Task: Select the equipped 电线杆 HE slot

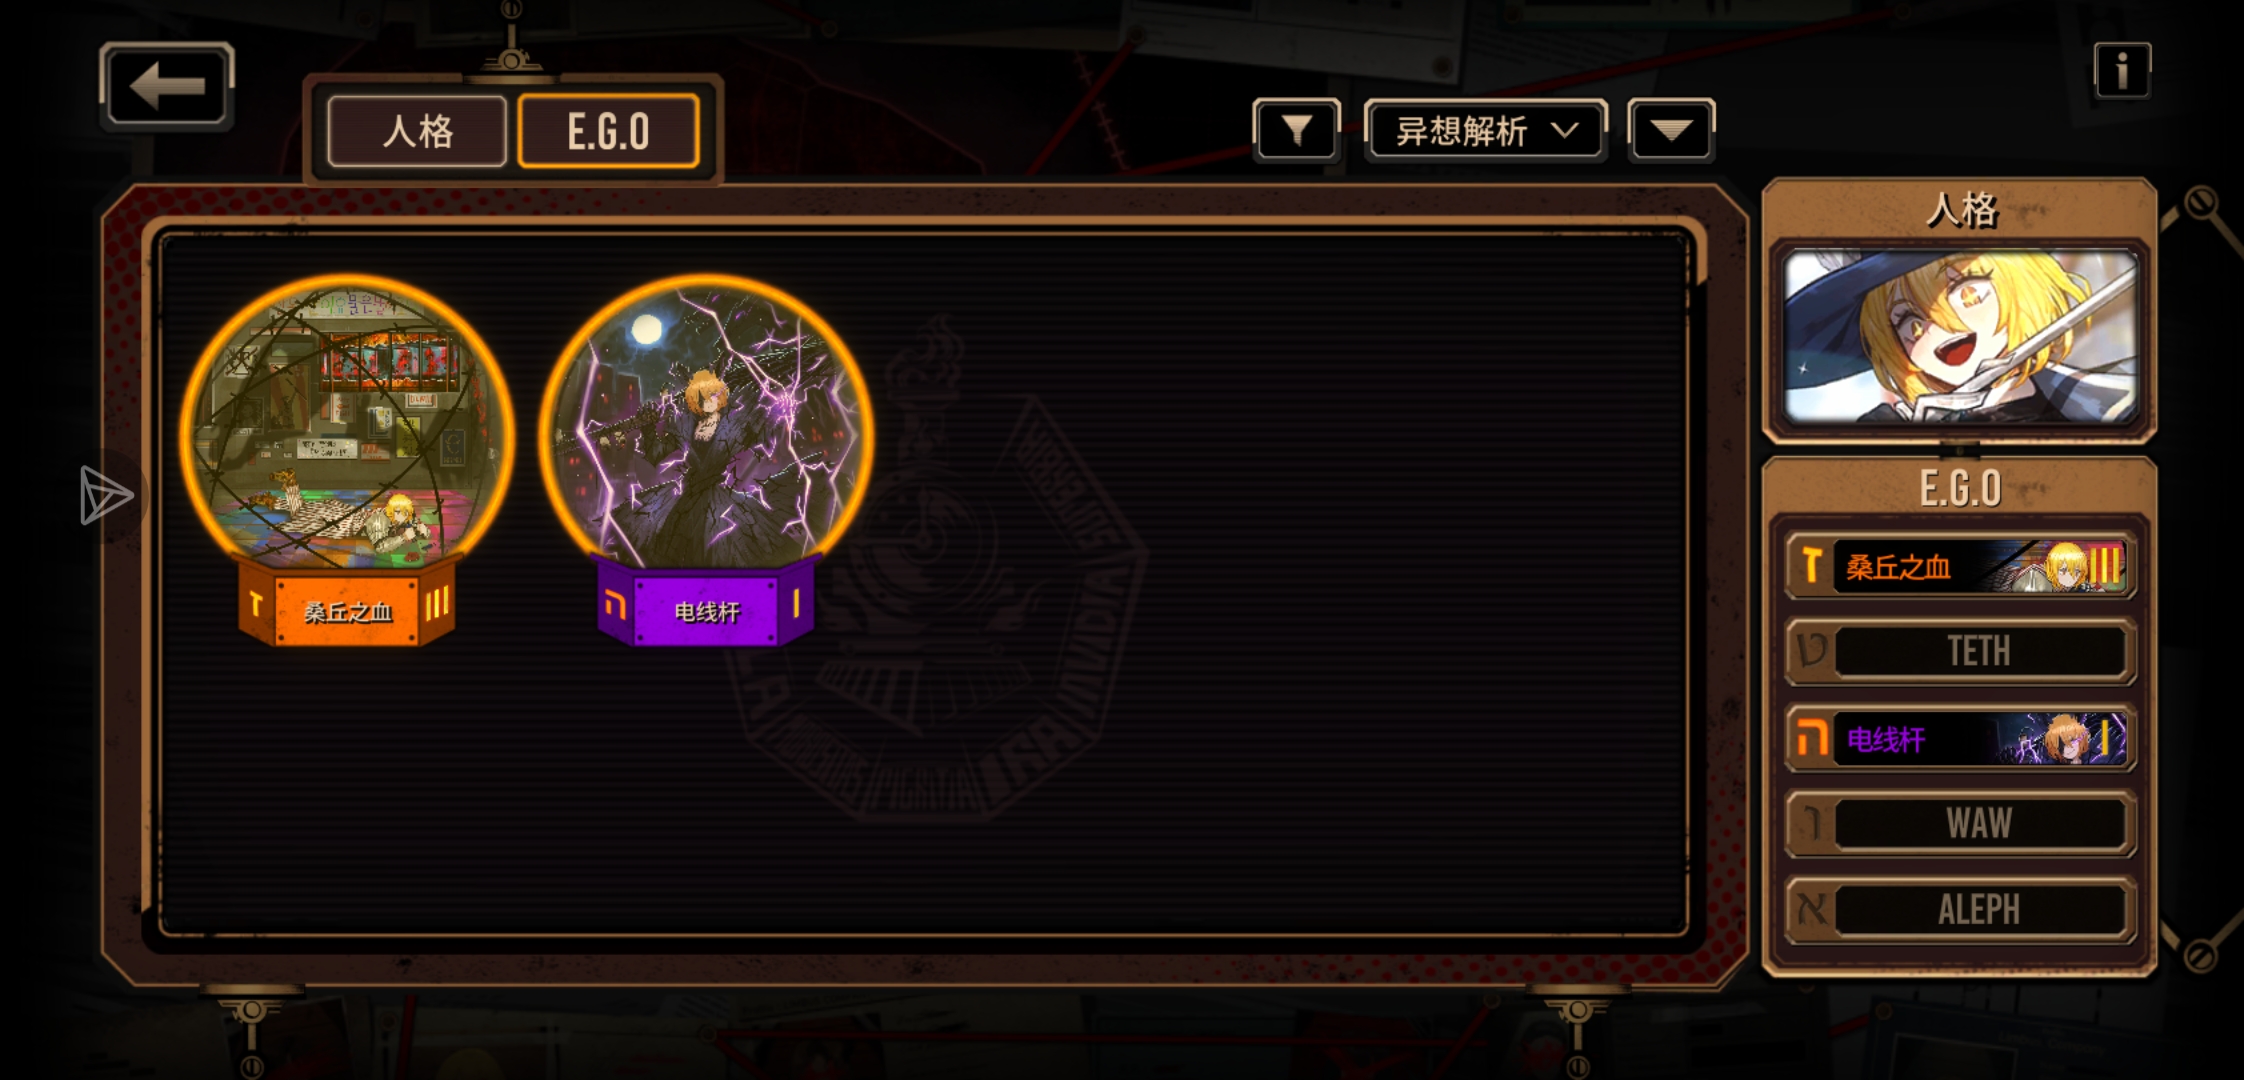Action: (x=1960, y=738)
